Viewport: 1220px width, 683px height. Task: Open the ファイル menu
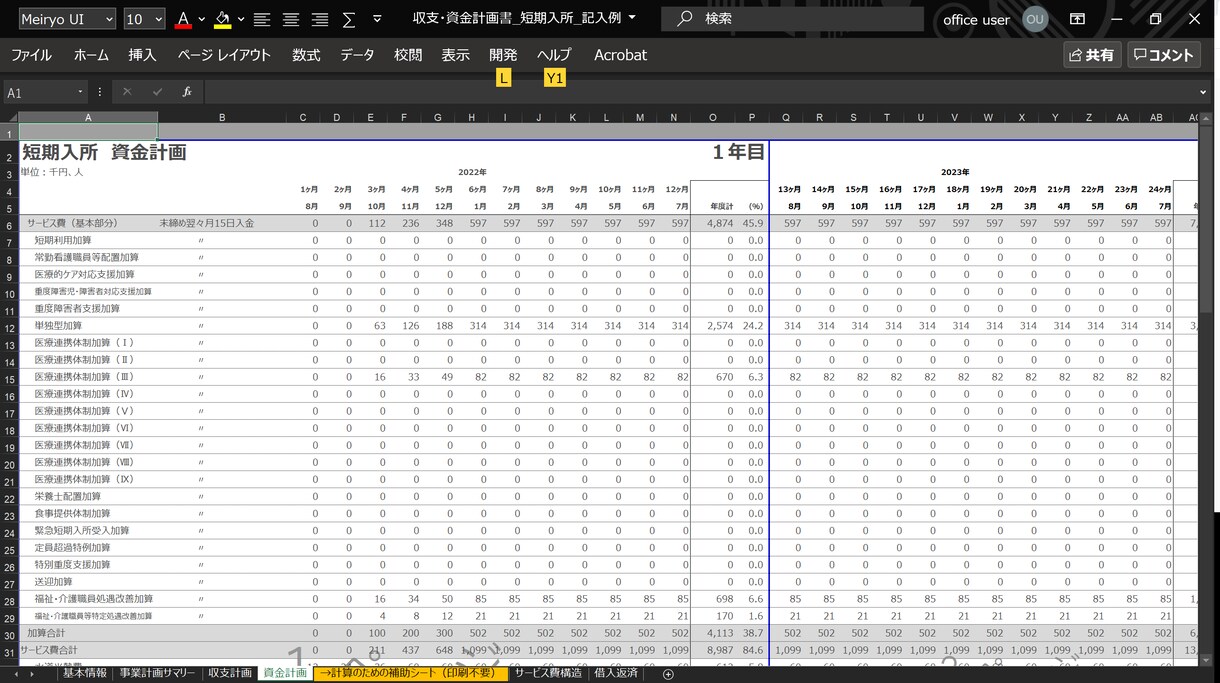coord(31,55)
